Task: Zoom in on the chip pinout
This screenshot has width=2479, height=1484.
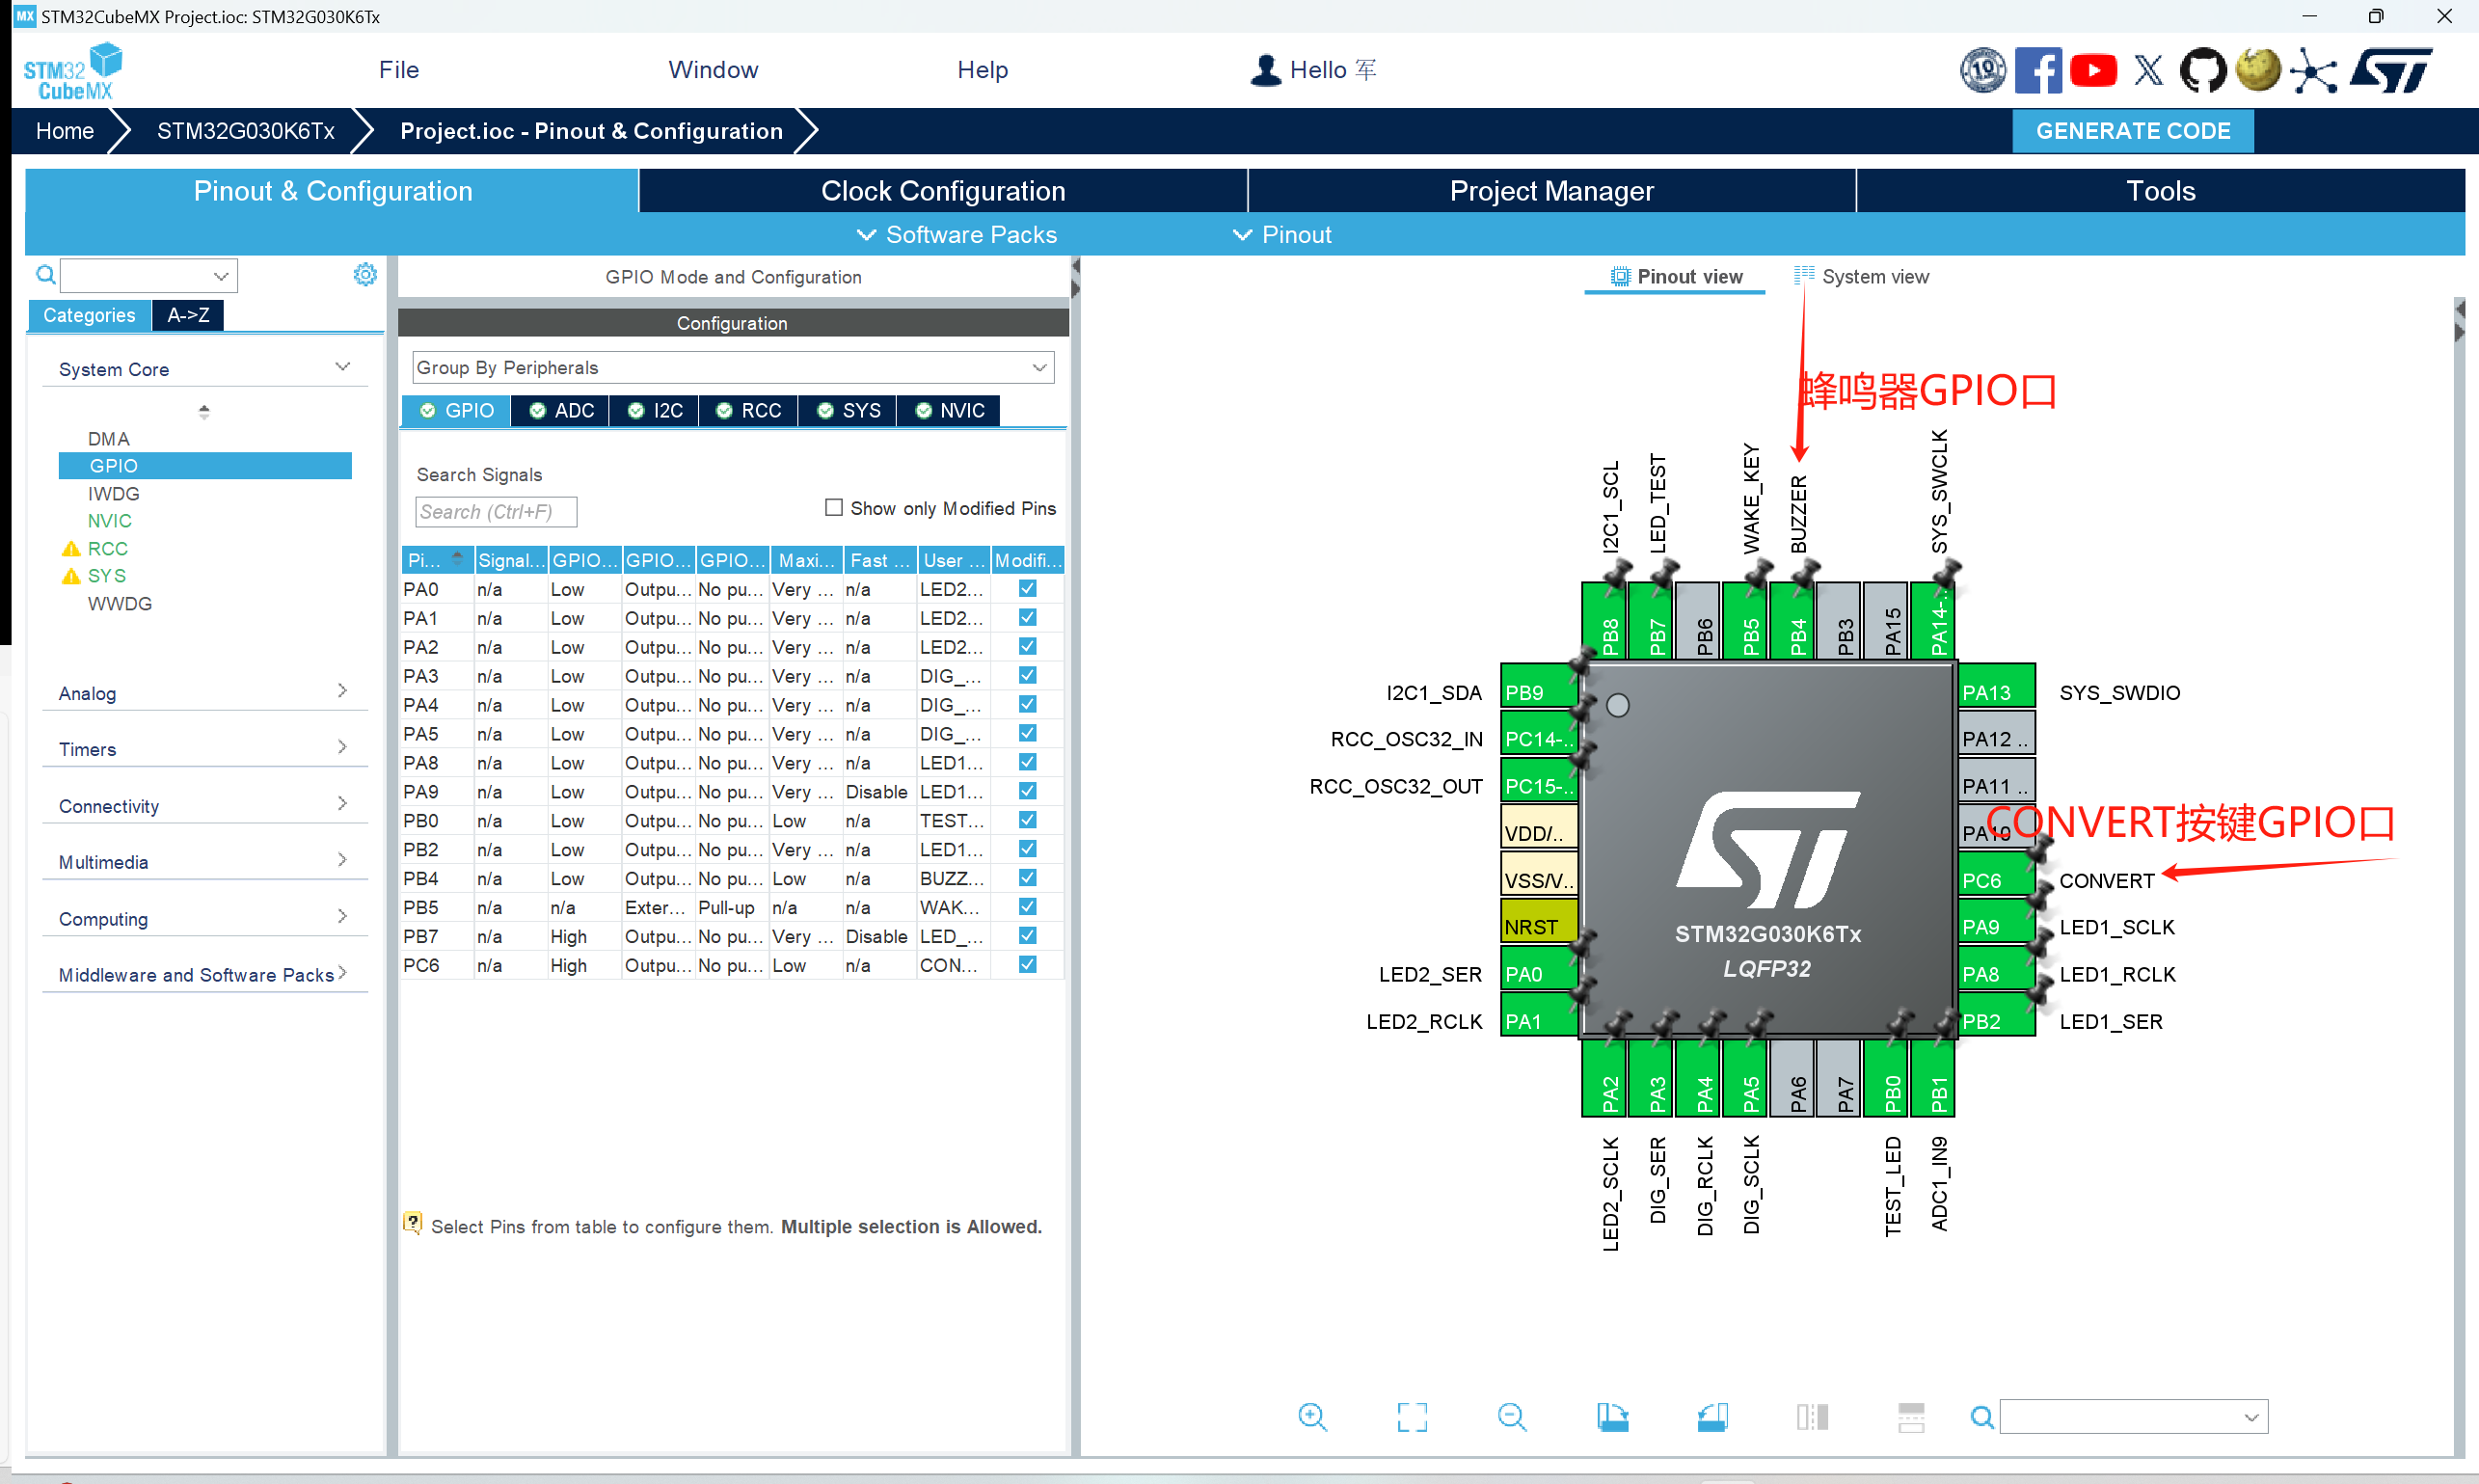Action: [x=1312, y=1416]
